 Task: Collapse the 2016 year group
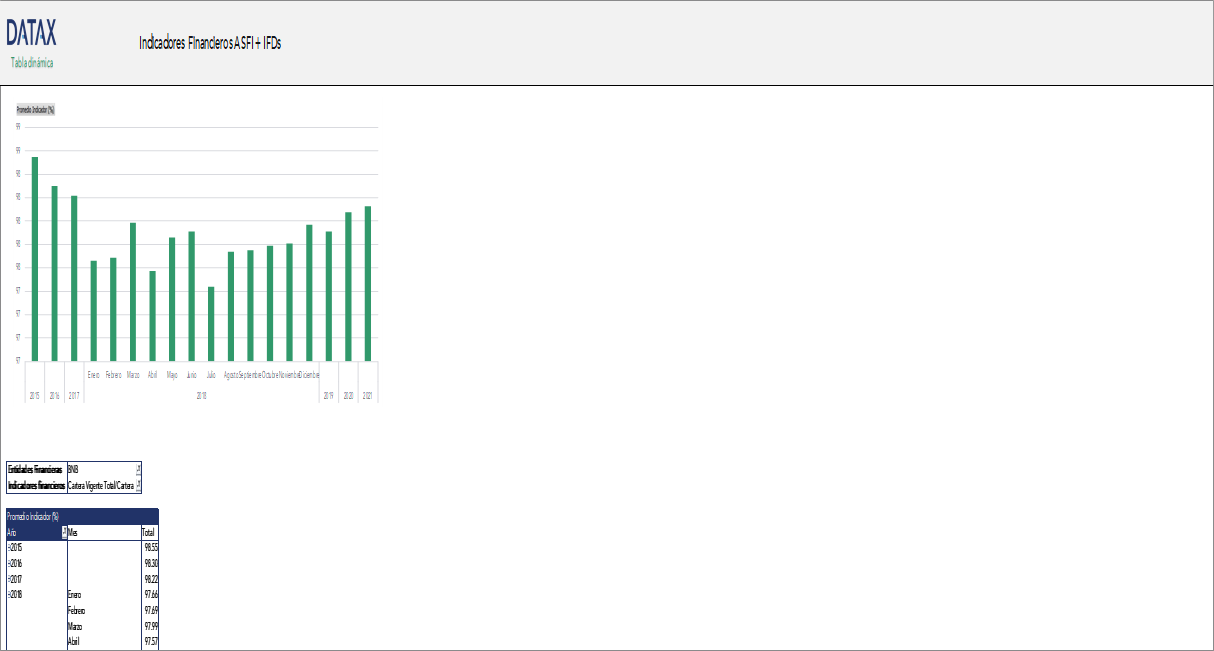(x=9, y=562)
